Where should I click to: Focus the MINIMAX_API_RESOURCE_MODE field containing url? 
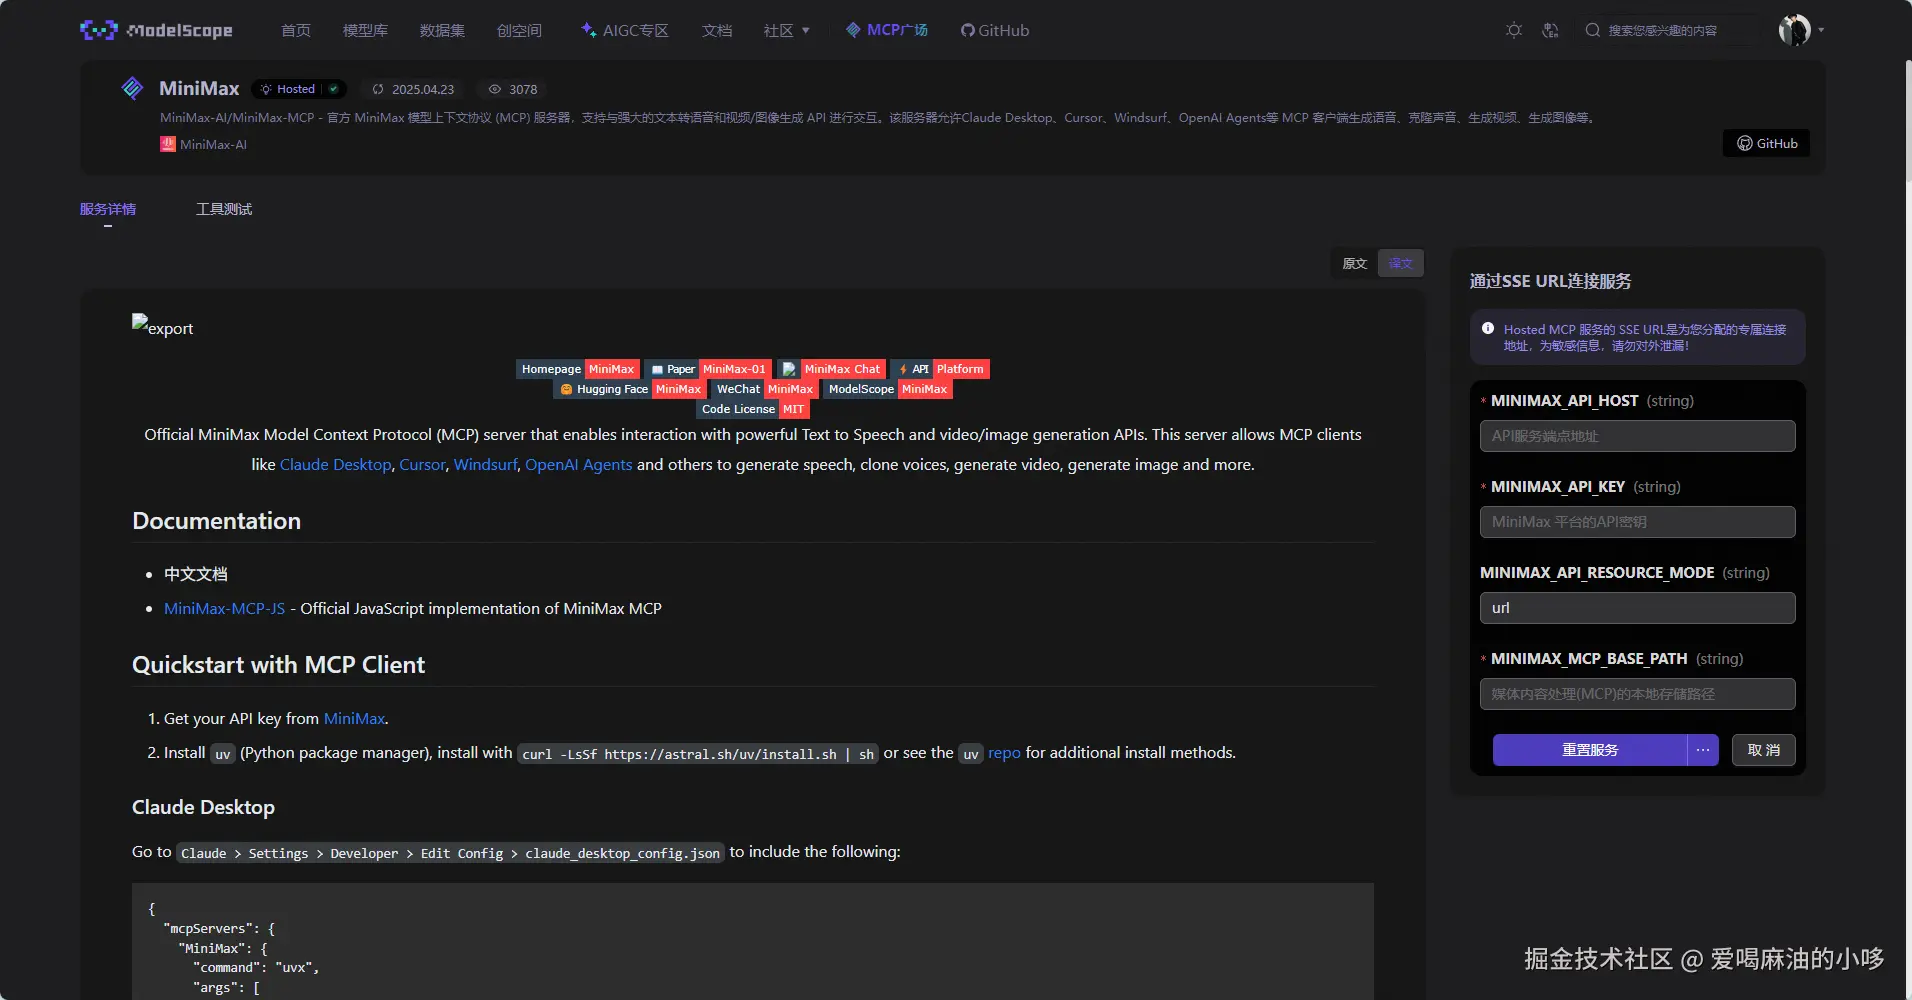1637,608
